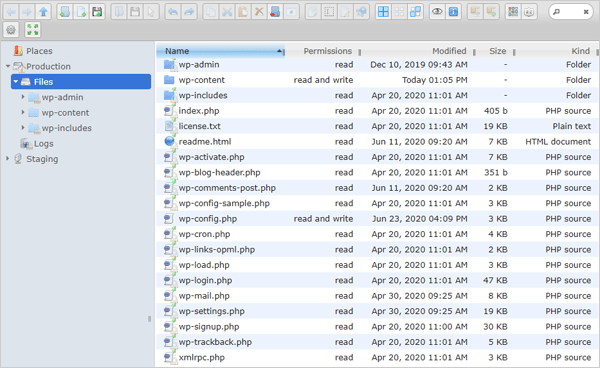Click the Select none icon
600x368 pixels.
(399, 12)
